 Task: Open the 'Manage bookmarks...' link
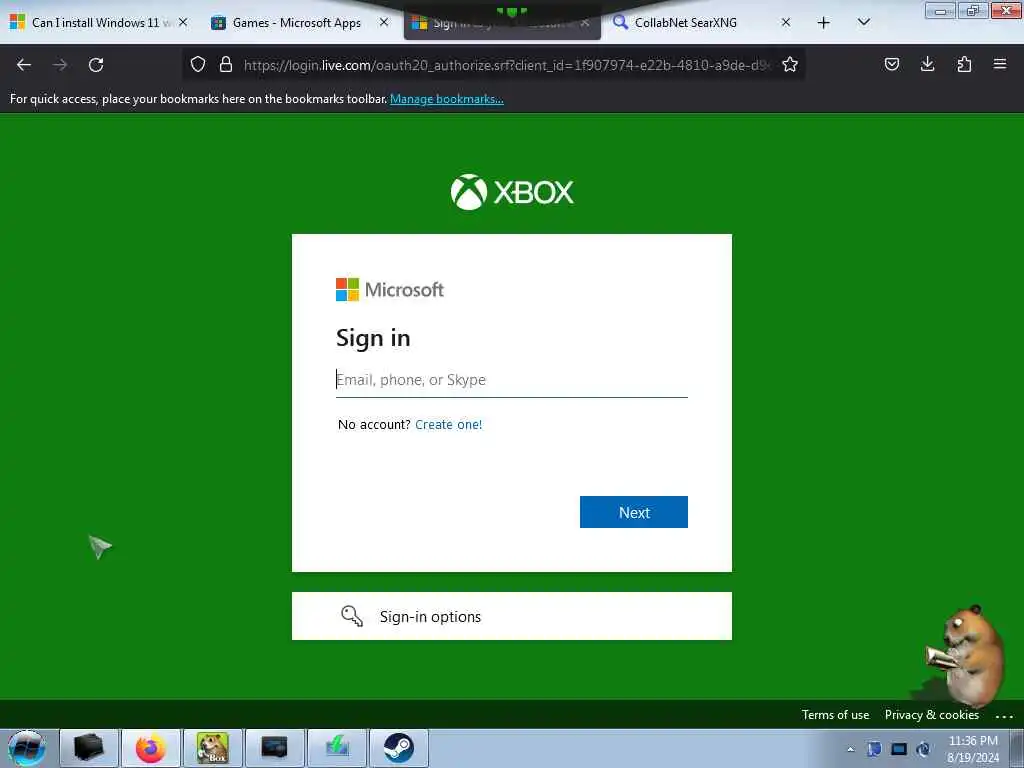click(x=447, y=99)
